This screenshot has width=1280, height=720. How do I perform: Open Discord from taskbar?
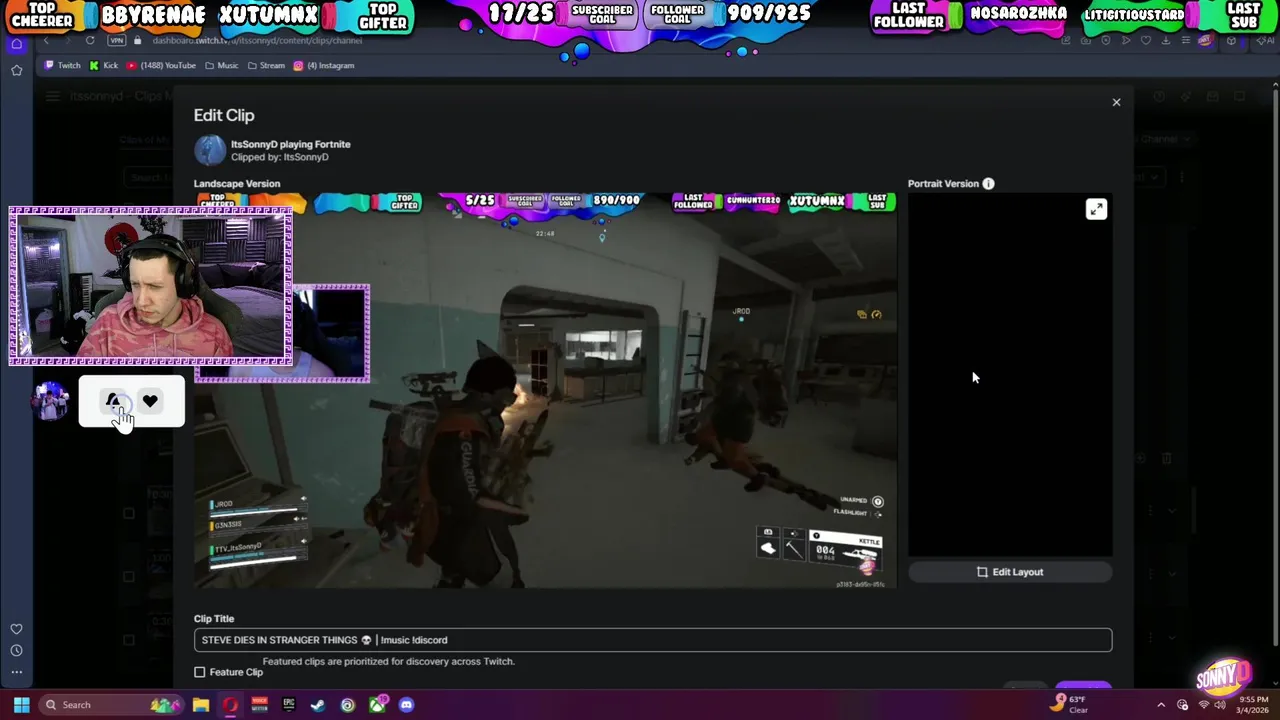[406, 705]
